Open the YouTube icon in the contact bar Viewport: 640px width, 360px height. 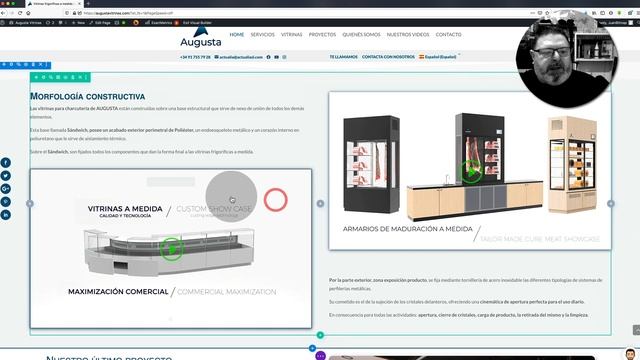pos(276,57)
